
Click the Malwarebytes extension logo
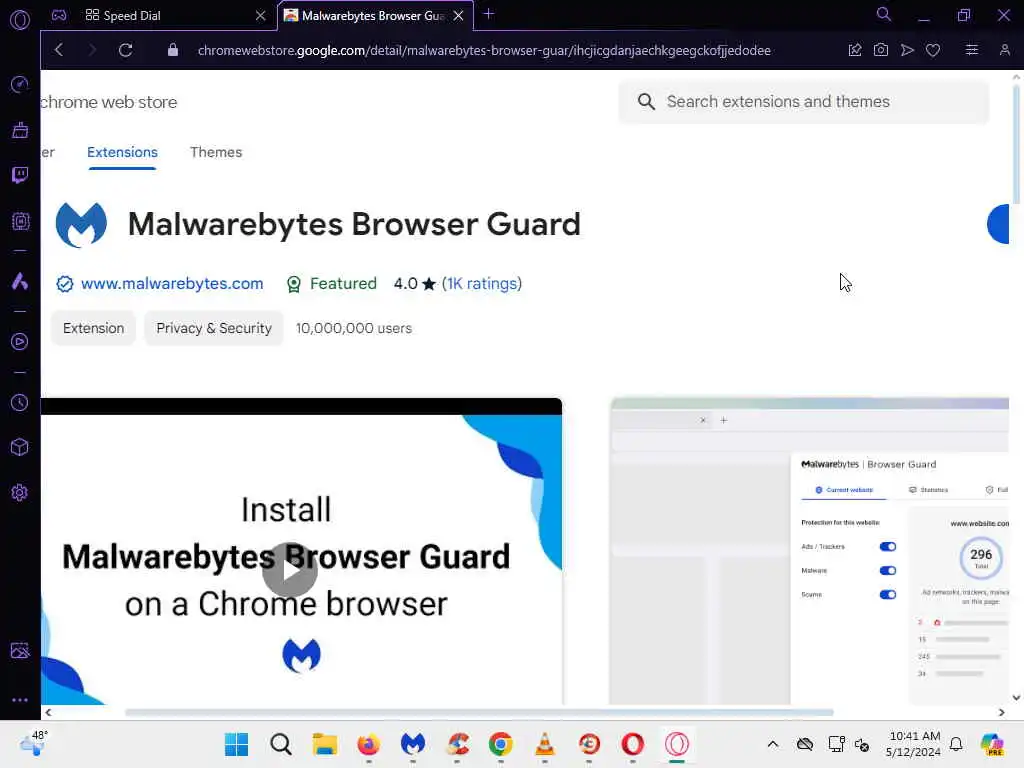tap(81, 225)
